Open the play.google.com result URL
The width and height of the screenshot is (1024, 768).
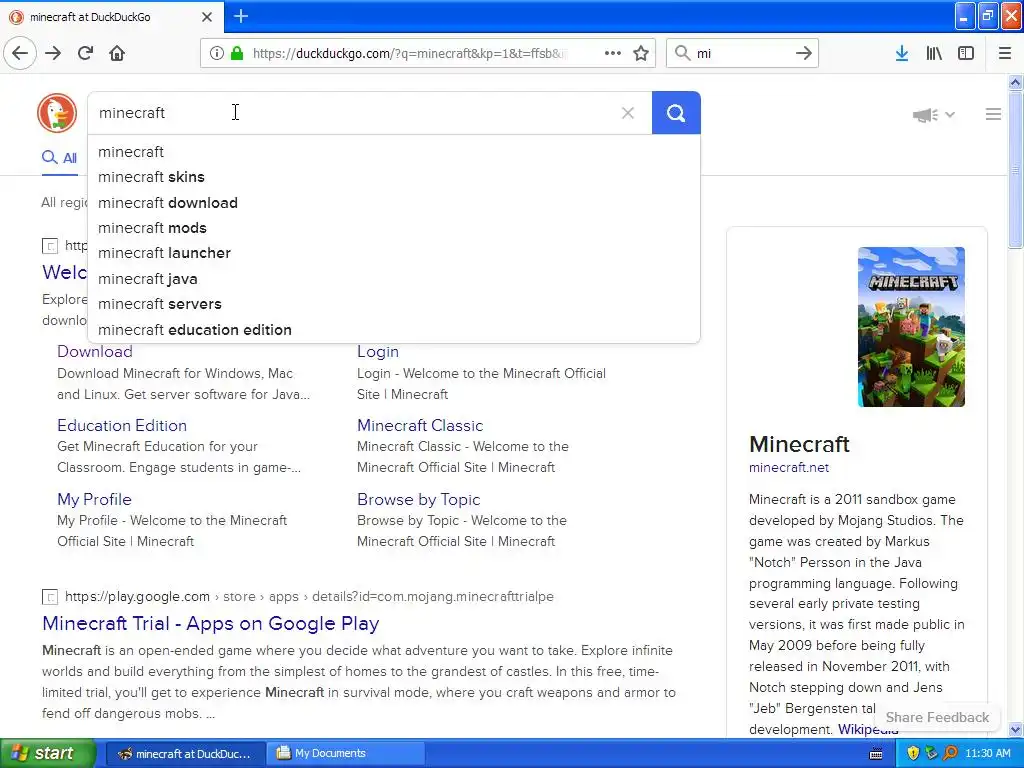pyautogui.click(x=309, y=596)
